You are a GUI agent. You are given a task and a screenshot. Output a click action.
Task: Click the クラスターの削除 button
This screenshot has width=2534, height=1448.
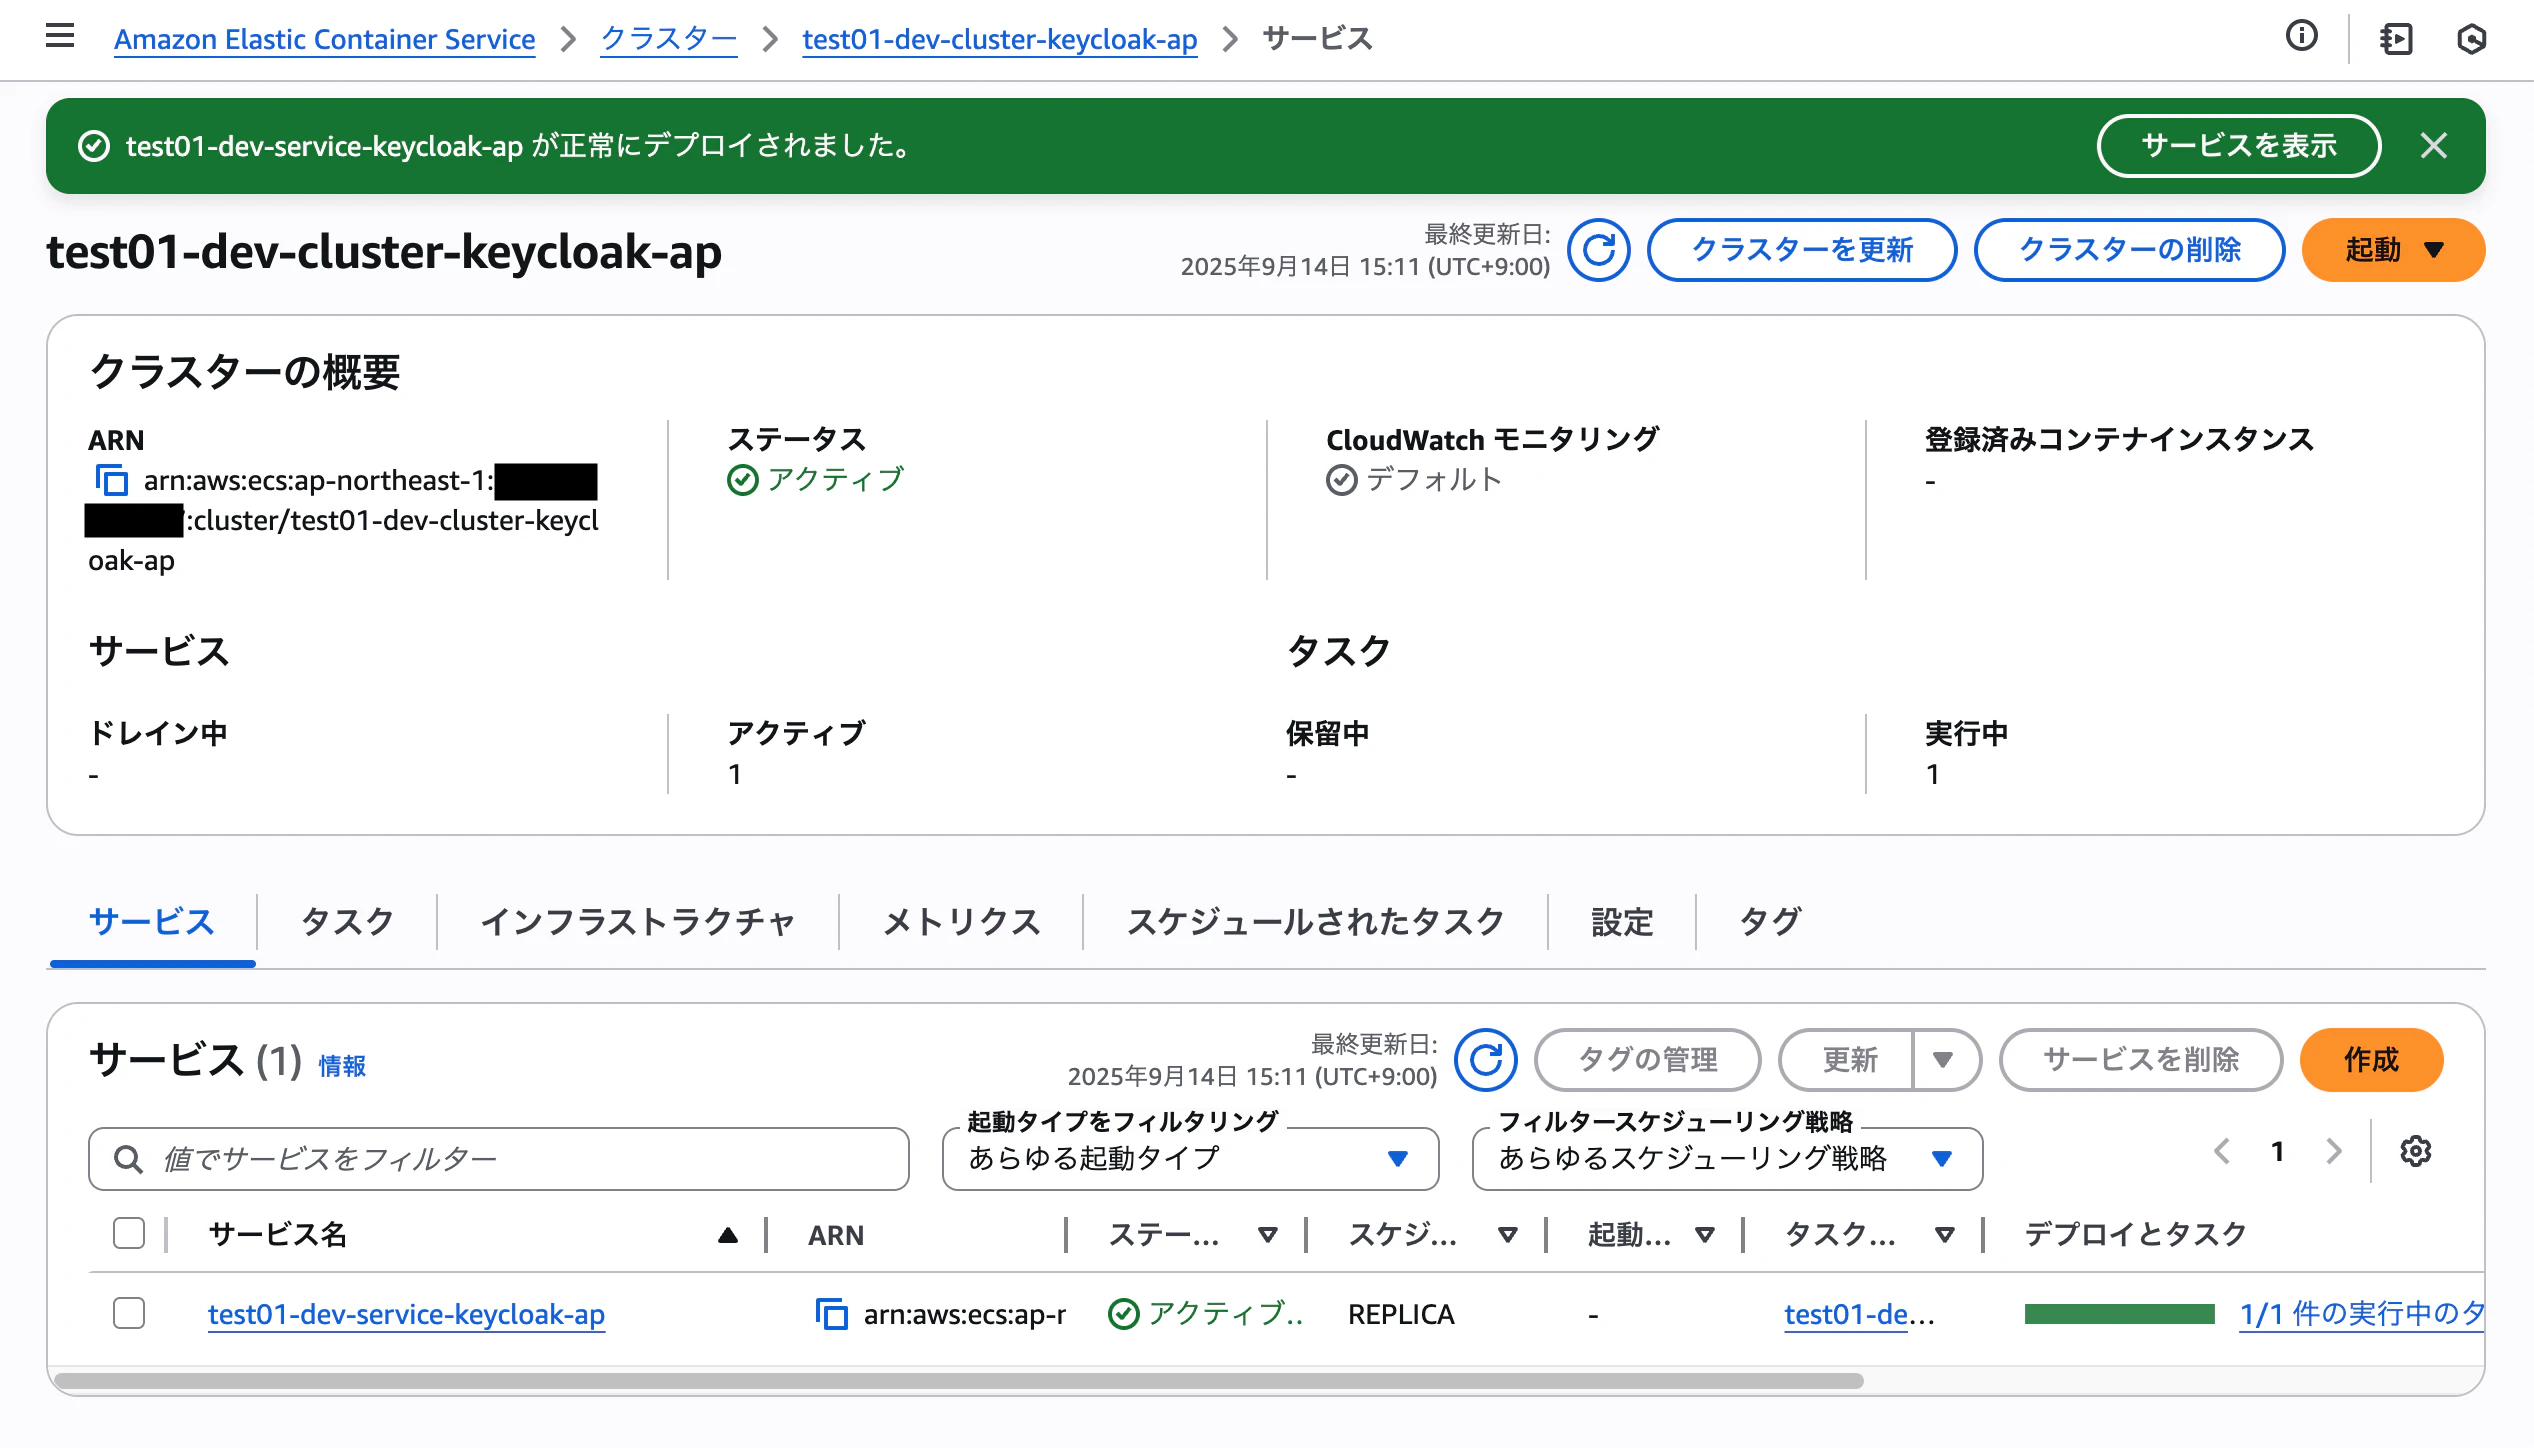pyautogui.click(x=2129, y=250)
